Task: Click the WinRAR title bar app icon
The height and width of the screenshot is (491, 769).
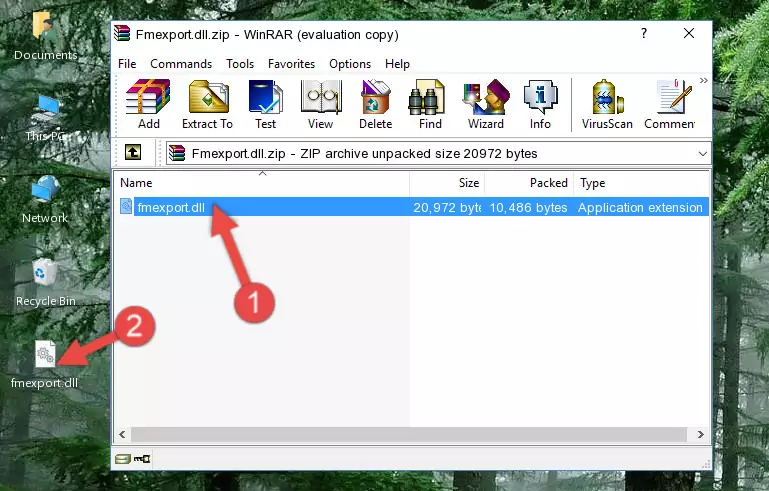Action: coord(122,33)
